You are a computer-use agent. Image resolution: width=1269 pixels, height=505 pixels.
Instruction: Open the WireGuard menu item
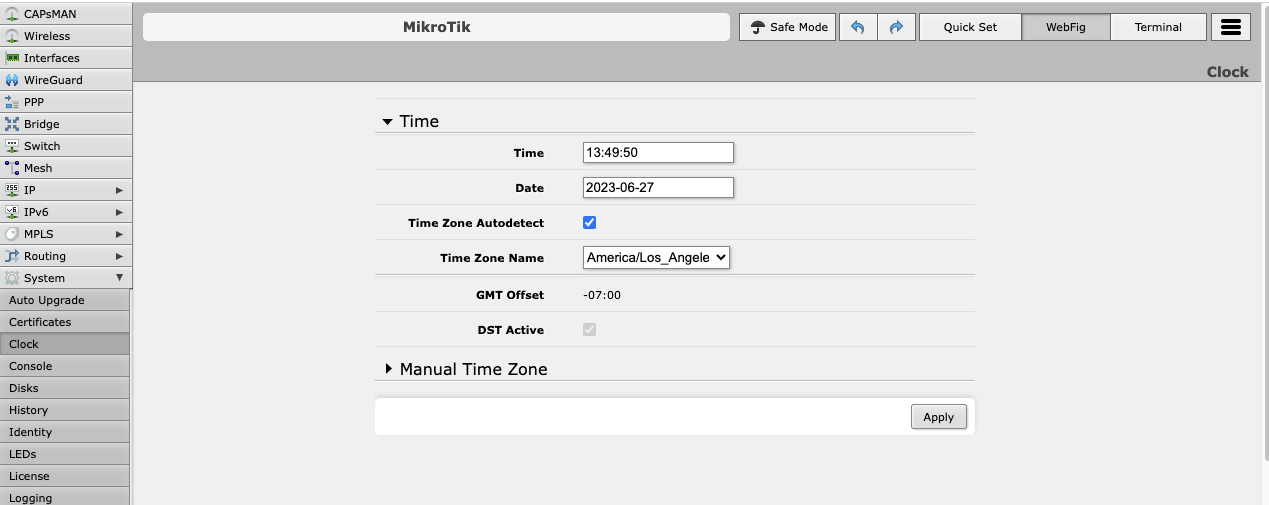(x=66, y=80)
